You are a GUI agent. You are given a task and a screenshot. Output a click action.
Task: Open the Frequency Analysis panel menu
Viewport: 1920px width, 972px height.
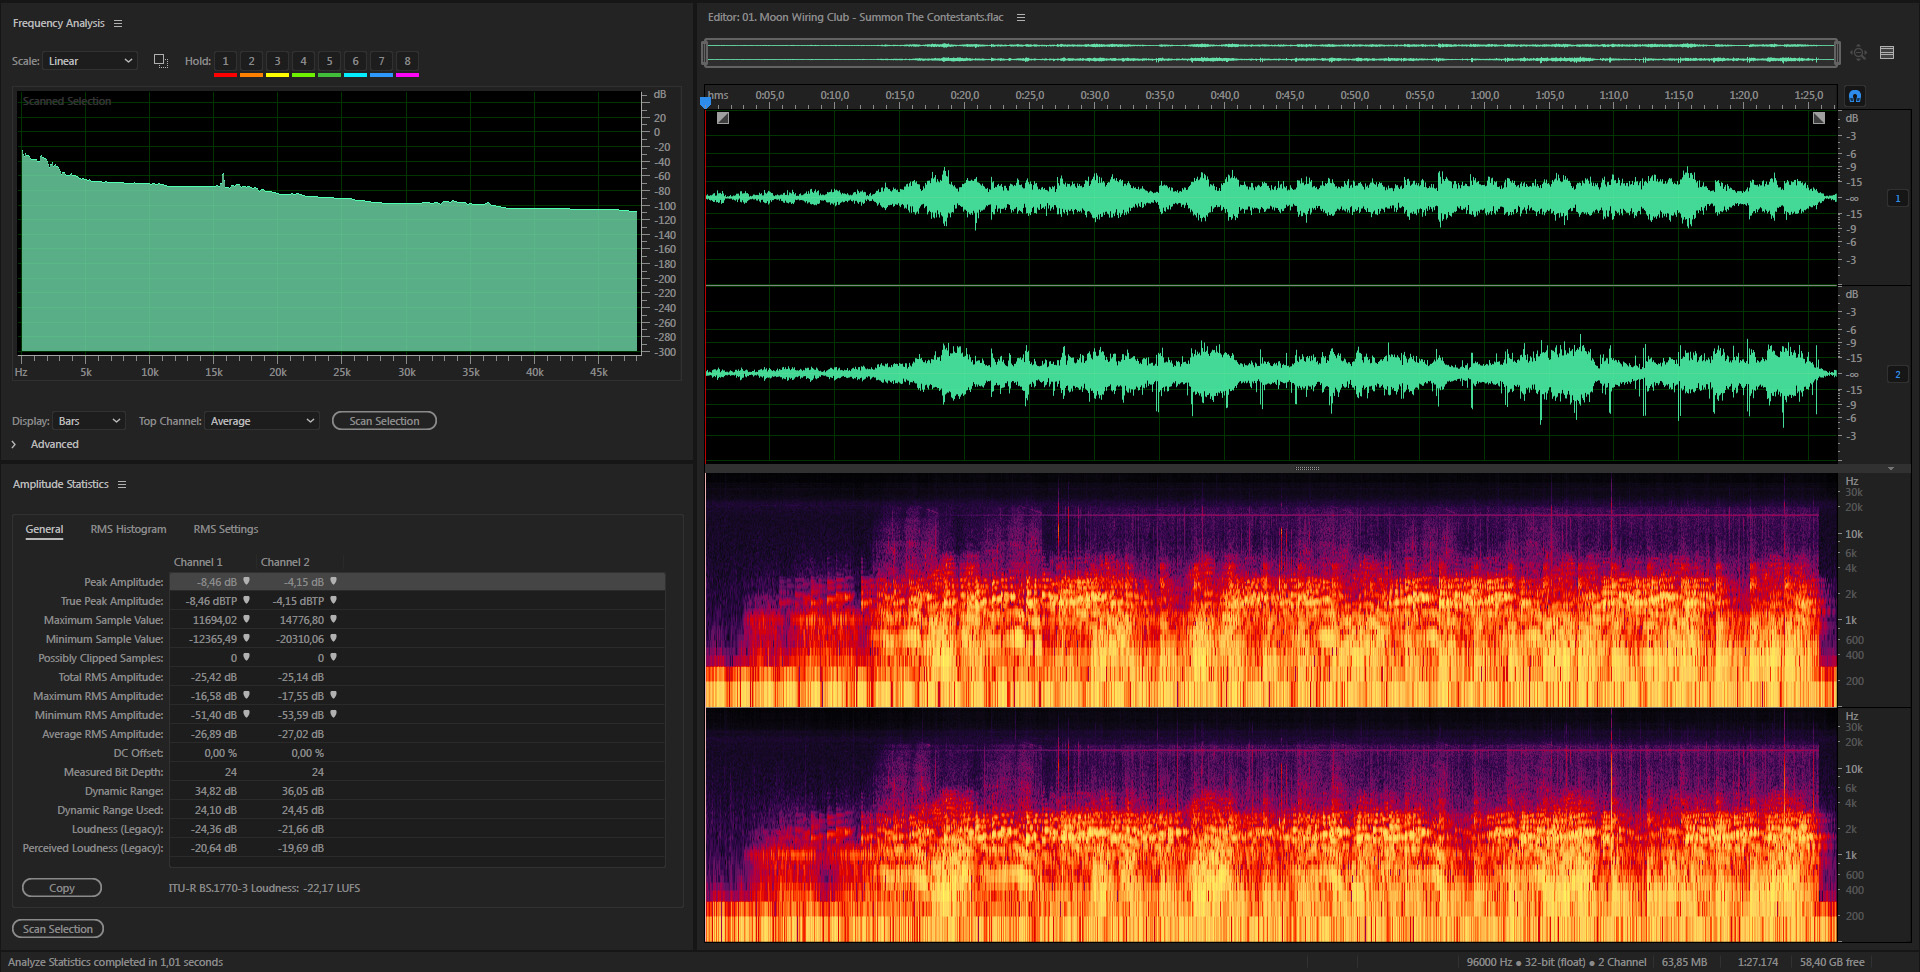tap(118, 23)
